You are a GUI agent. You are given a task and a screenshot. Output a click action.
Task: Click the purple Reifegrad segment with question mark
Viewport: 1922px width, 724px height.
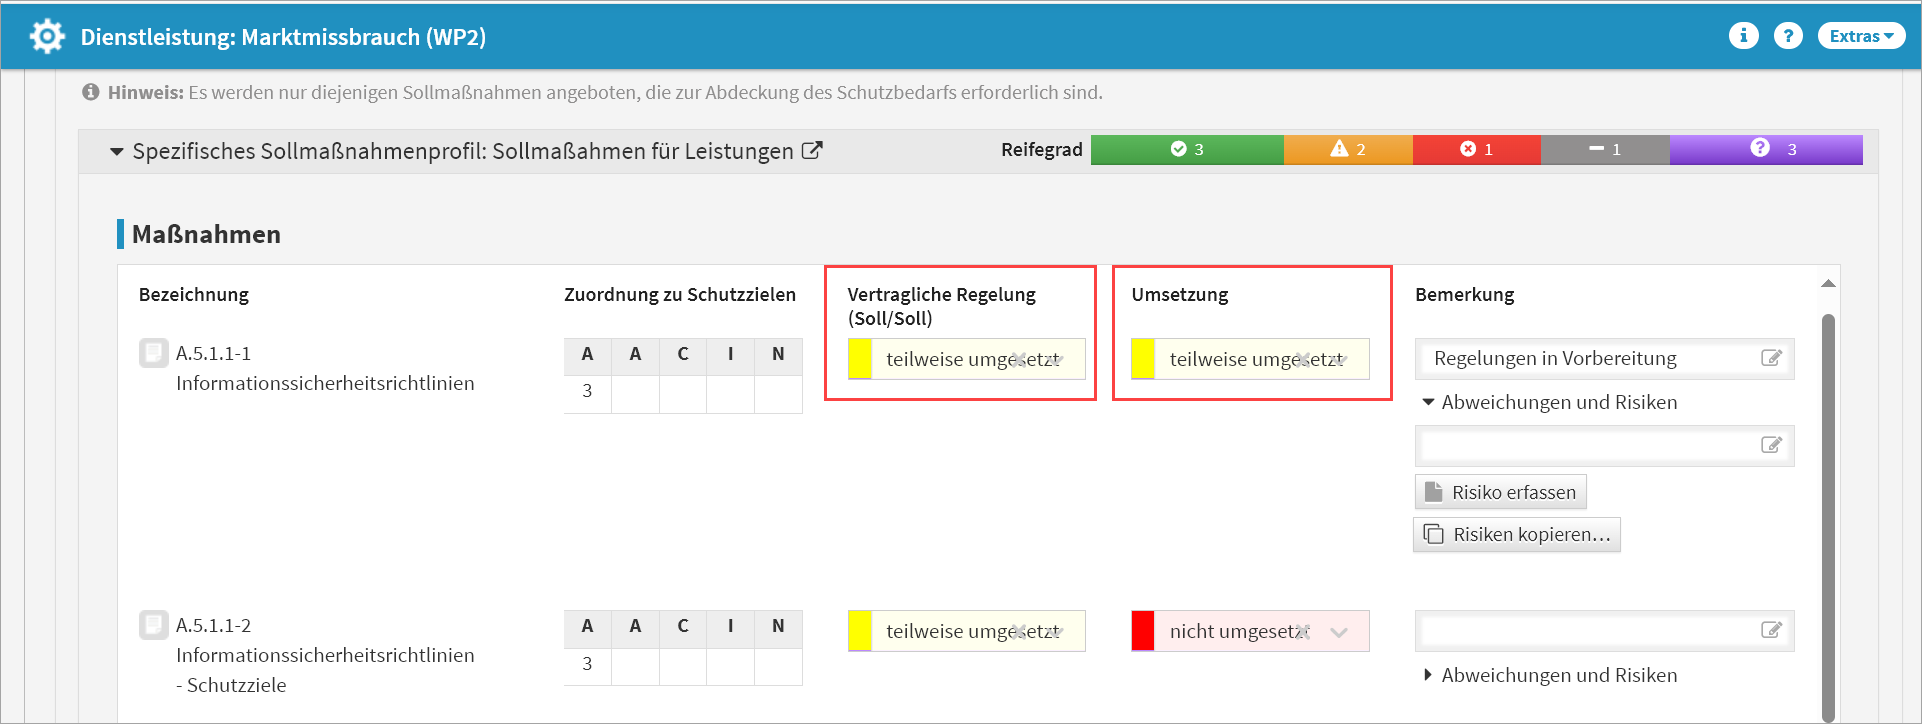1765,150
